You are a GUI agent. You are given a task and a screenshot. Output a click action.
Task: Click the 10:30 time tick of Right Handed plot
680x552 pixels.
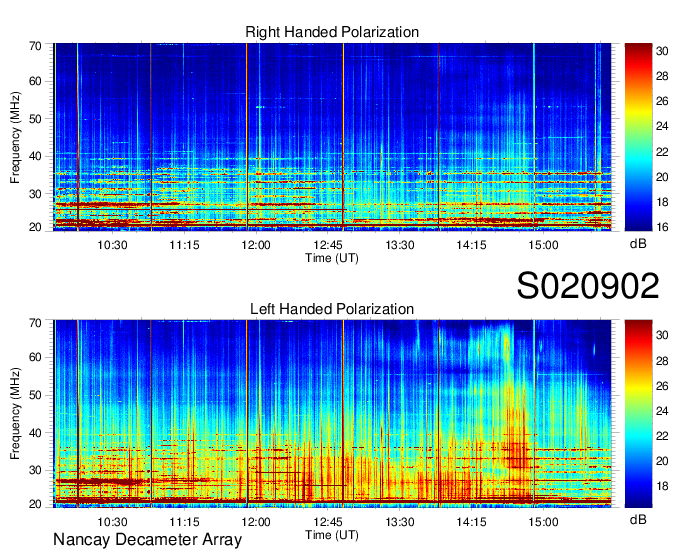112,245
